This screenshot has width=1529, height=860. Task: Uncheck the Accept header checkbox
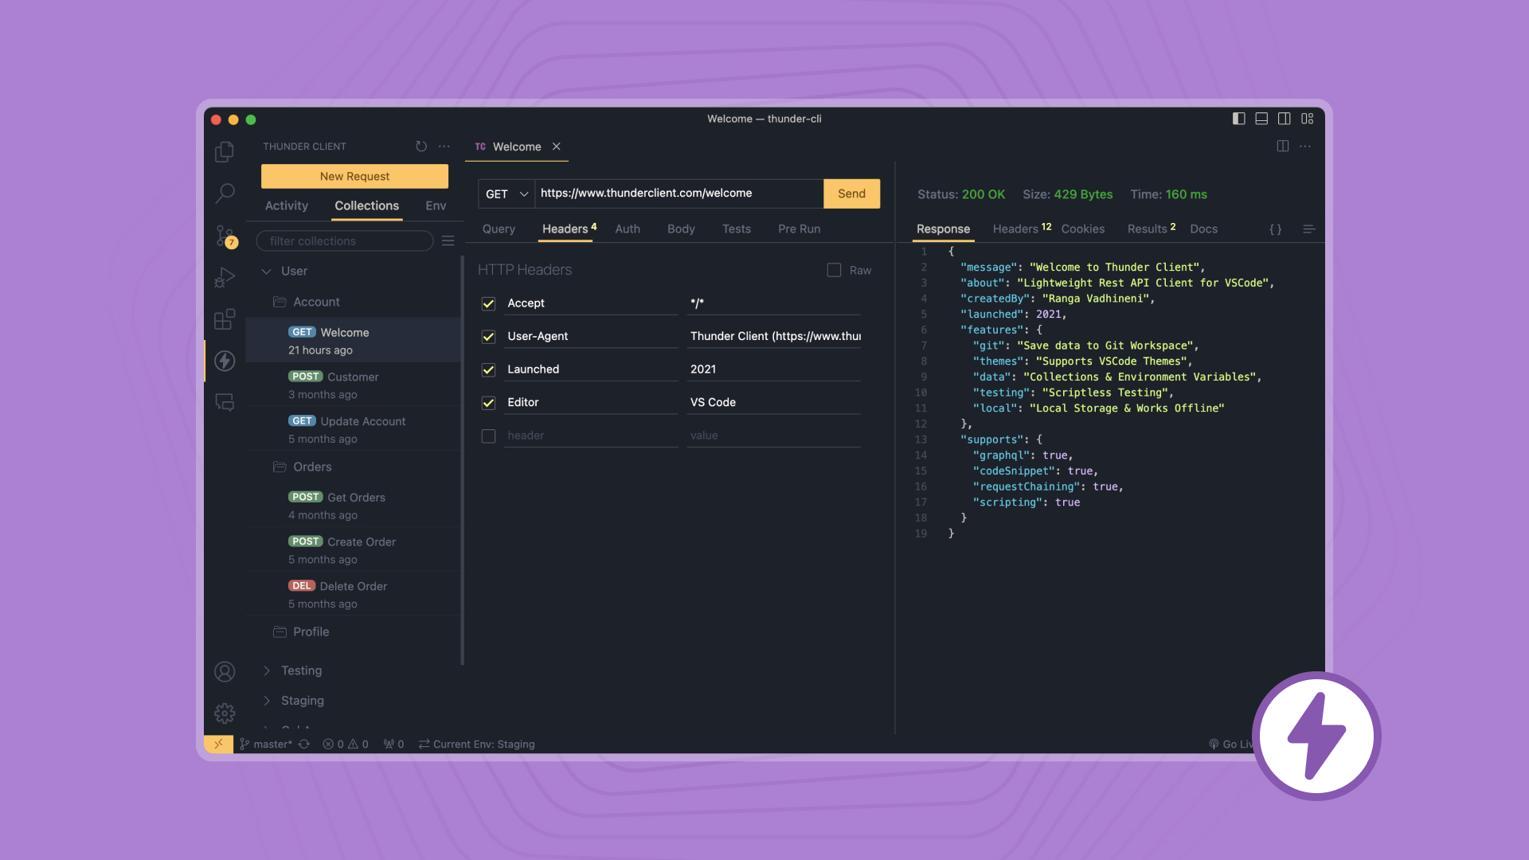click(489, 303)
